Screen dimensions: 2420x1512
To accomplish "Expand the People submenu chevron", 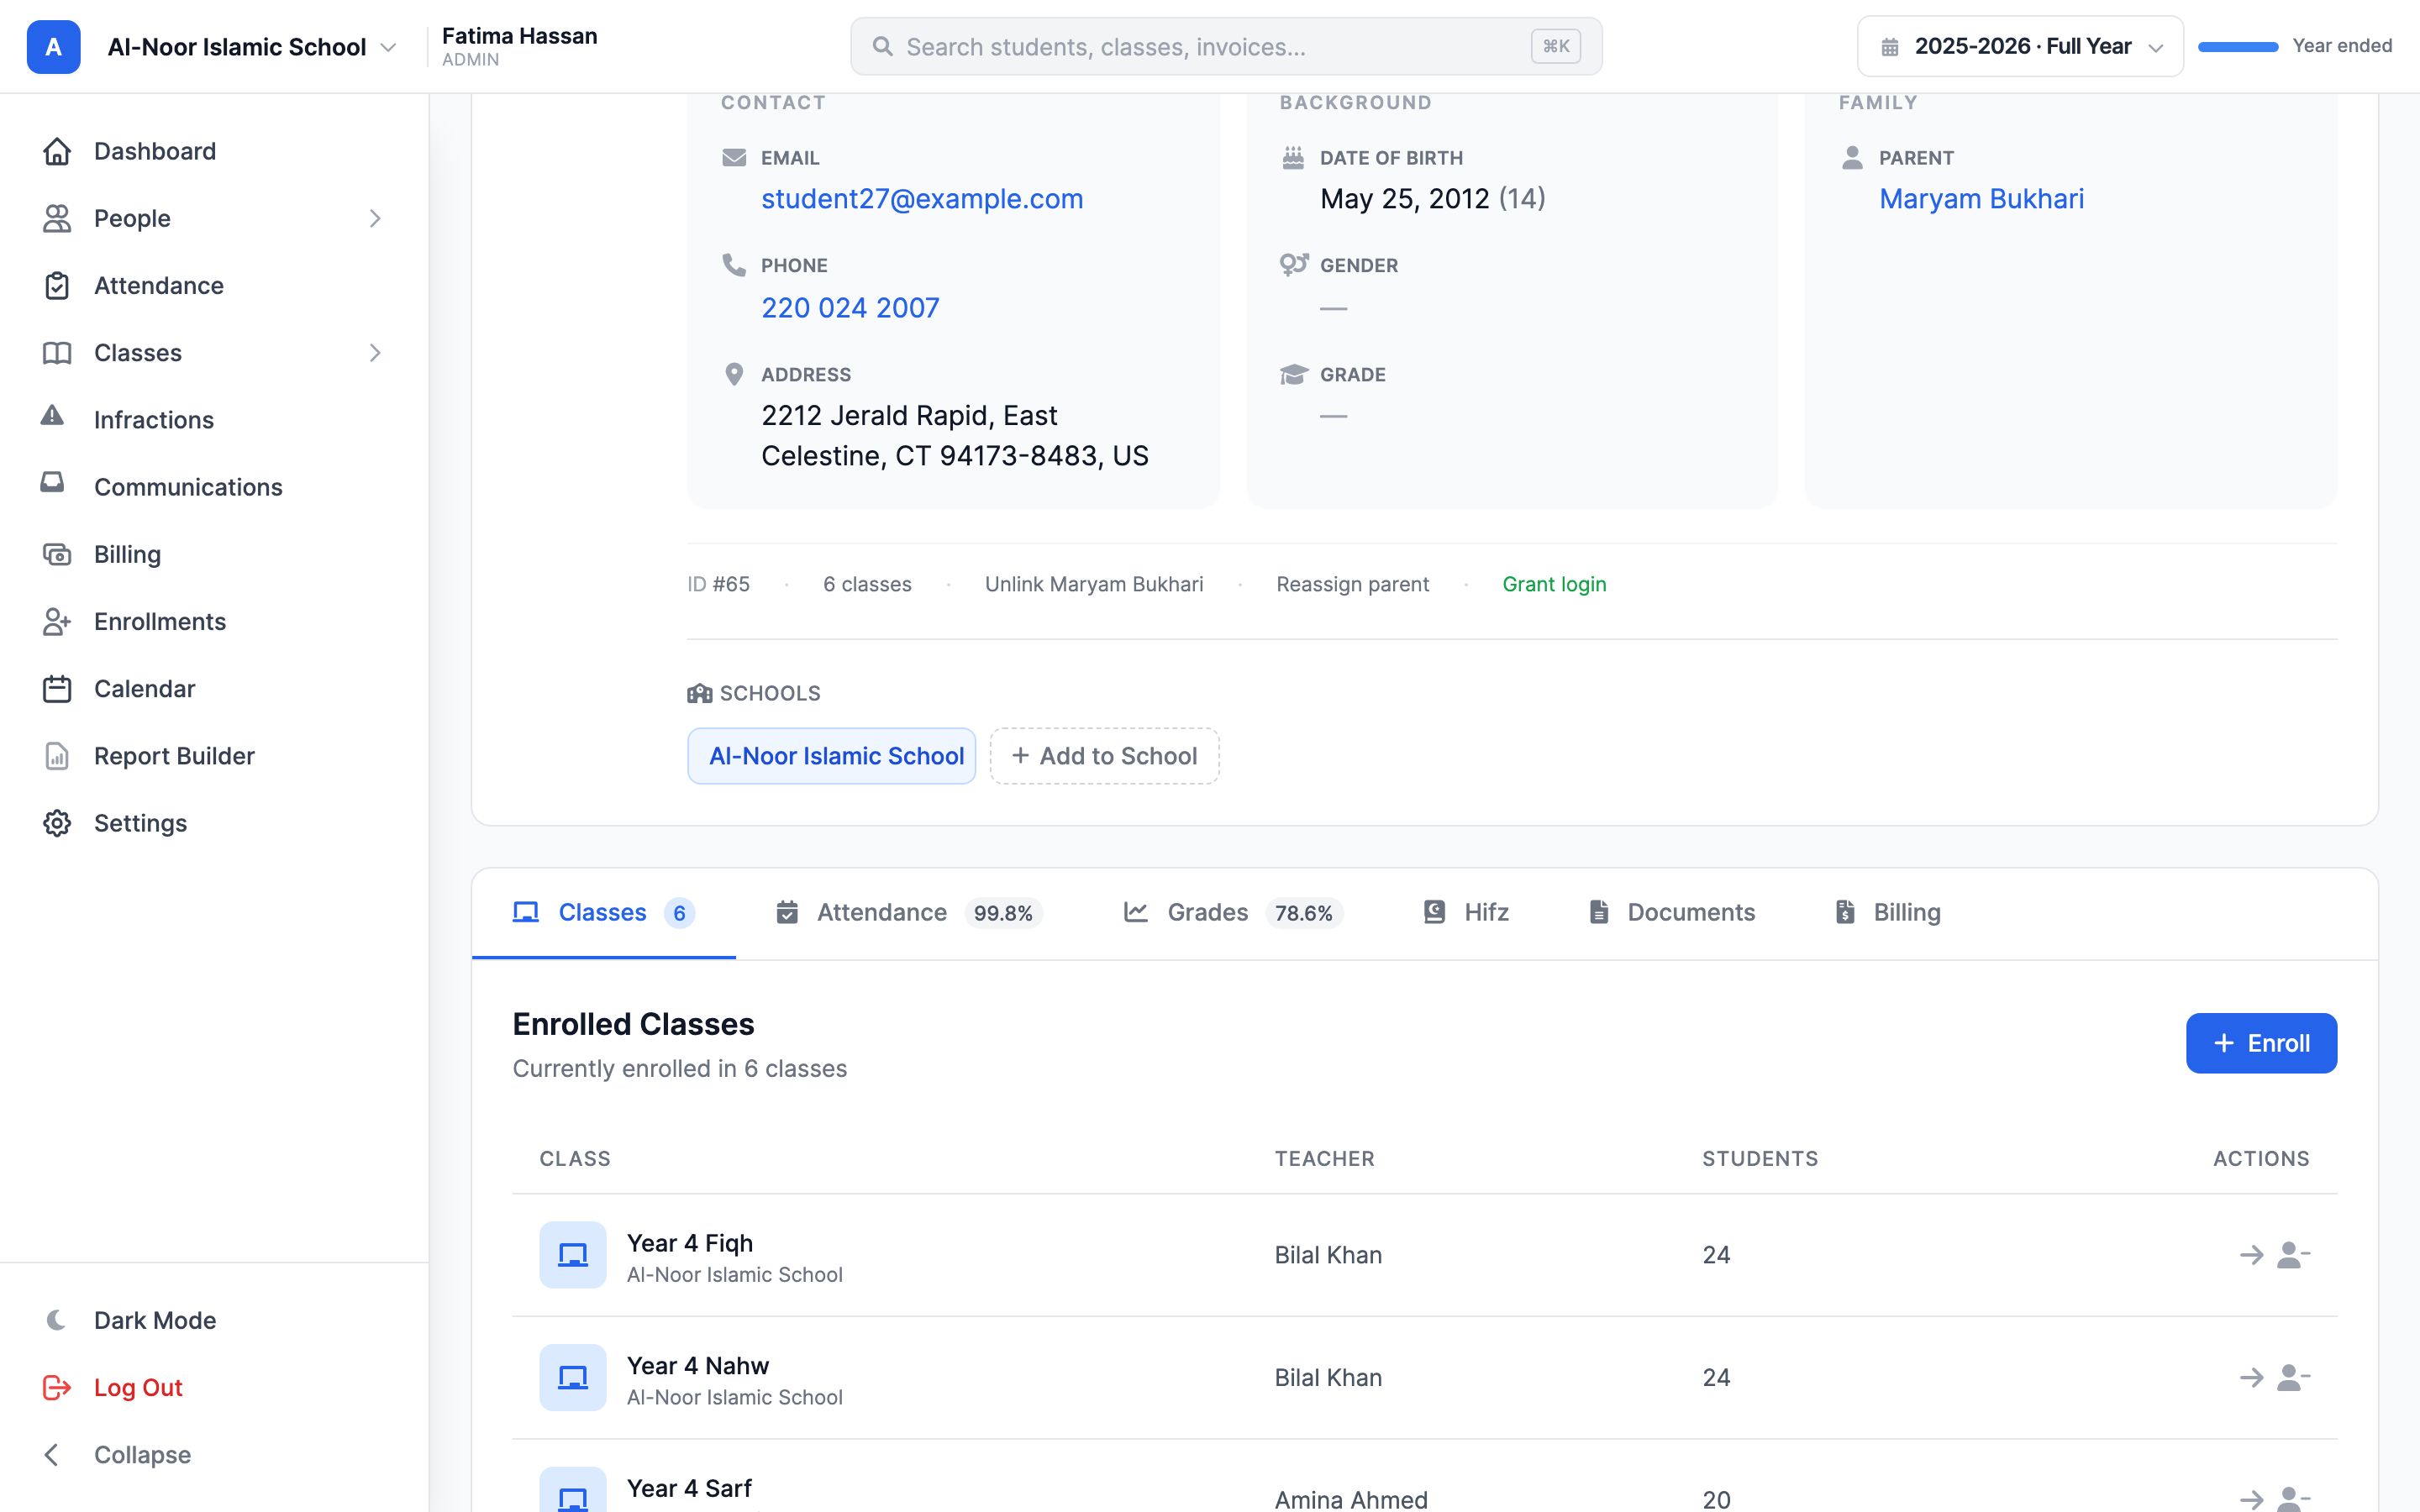I will coord(375,218).
